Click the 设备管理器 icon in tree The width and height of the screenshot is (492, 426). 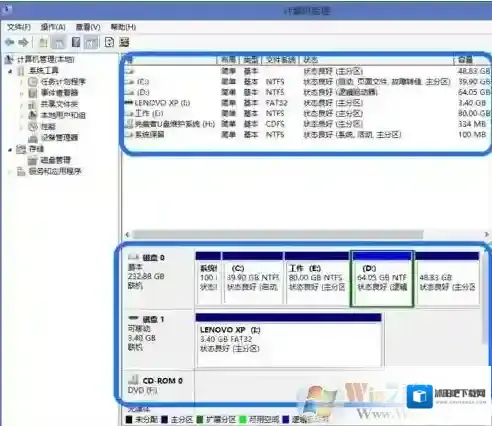point(33,137)
